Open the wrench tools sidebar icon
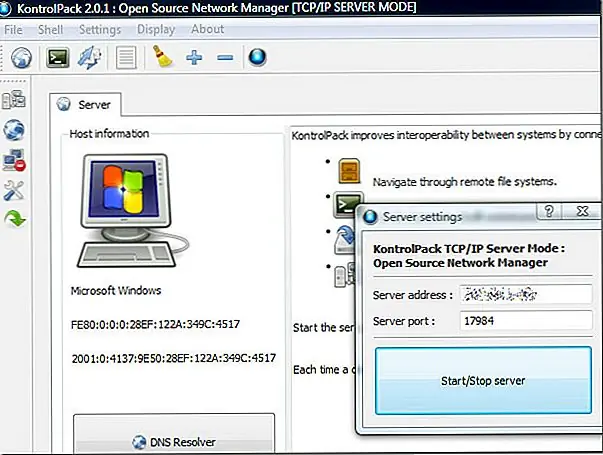 coord(15,190)
